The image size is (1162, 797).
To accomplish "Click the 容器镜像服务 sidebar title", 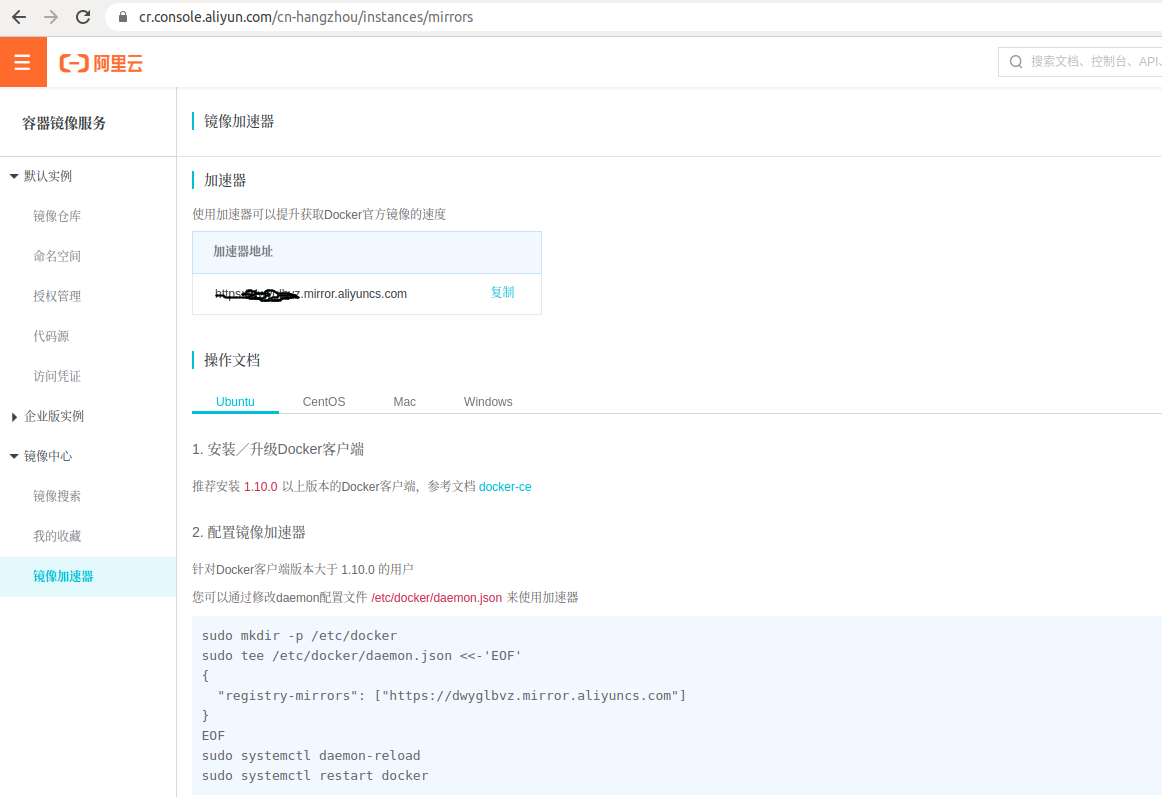I will 64,123.
